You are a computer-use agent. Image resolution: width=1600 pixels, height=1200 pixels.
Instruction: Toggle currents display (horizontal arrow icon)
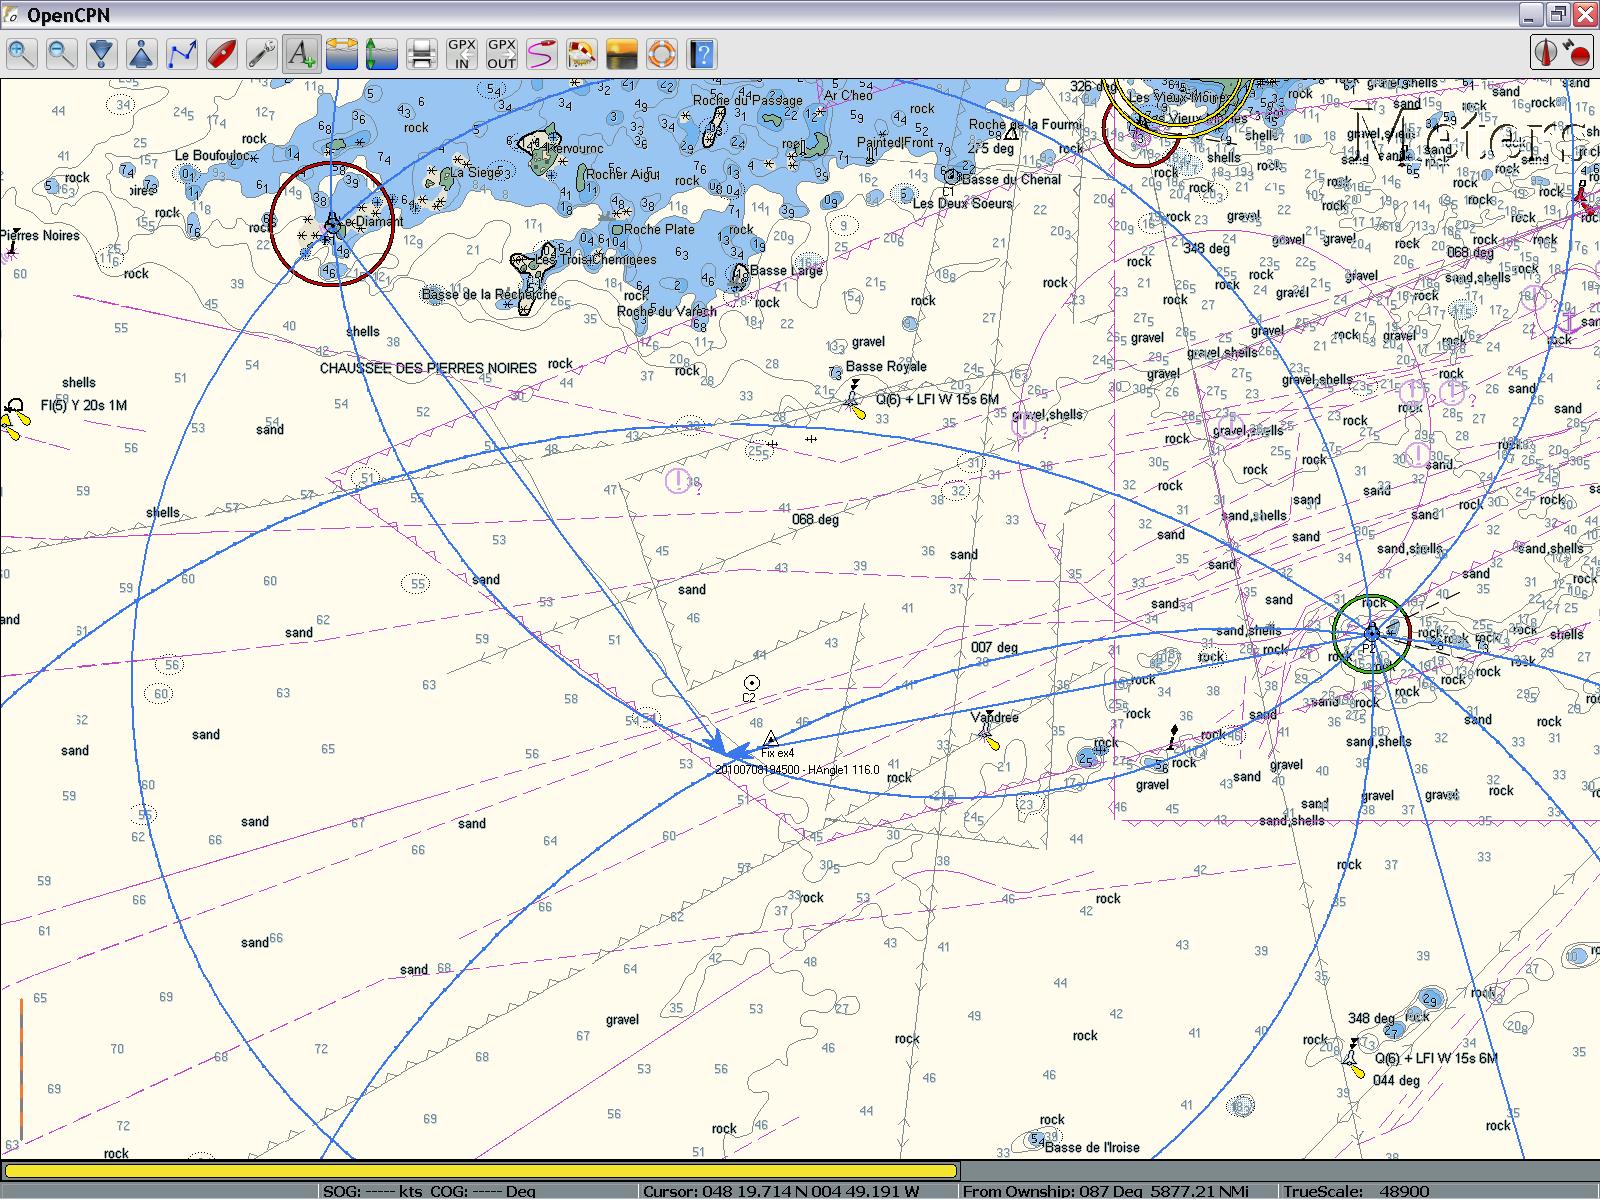pos(341,54)
